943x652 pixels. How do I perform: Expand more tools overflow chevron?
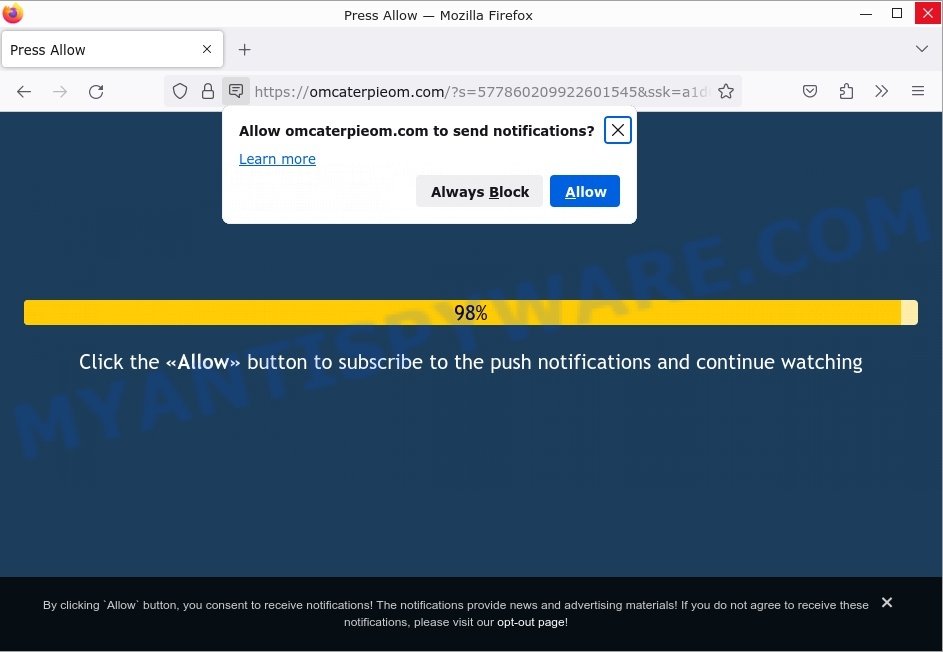tap(881, 92)
